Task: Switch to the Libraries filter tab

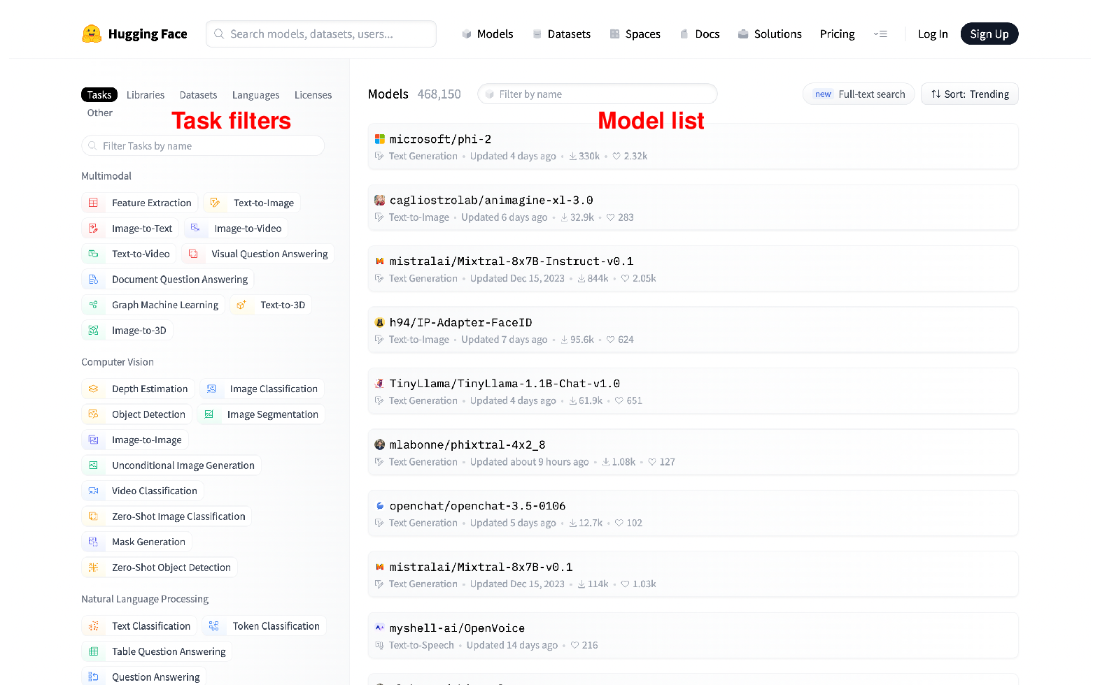Action: [145, 95]
